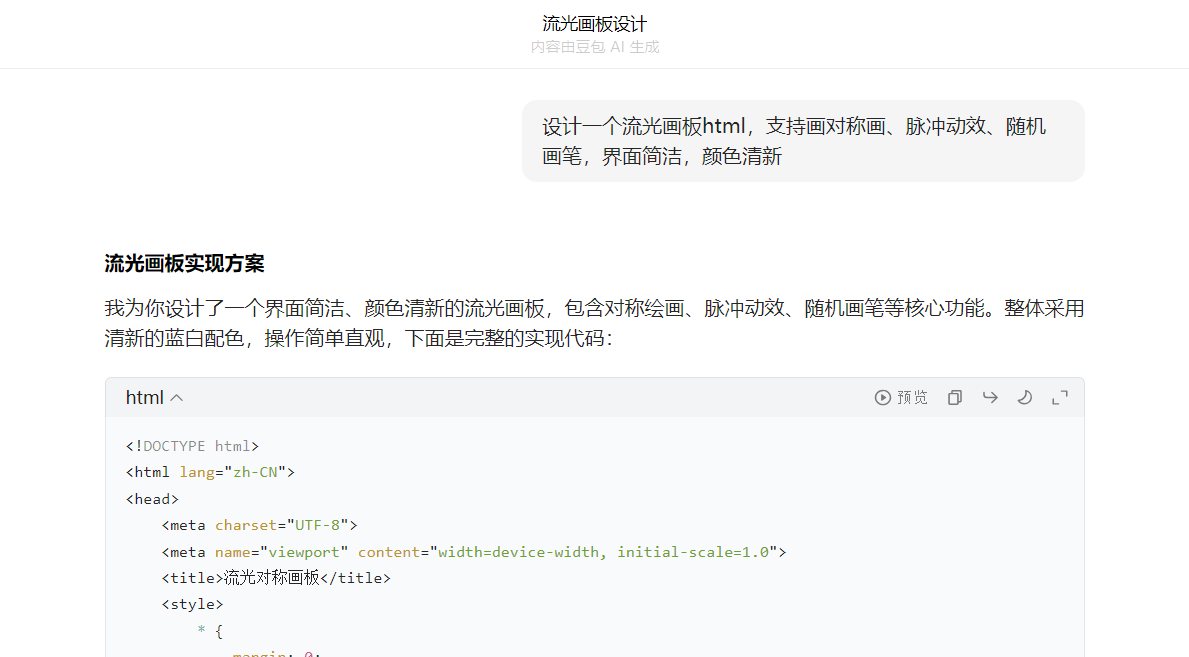Toggle dark theme with the moon icon

pyautogui.click(x=1025, y=398)
